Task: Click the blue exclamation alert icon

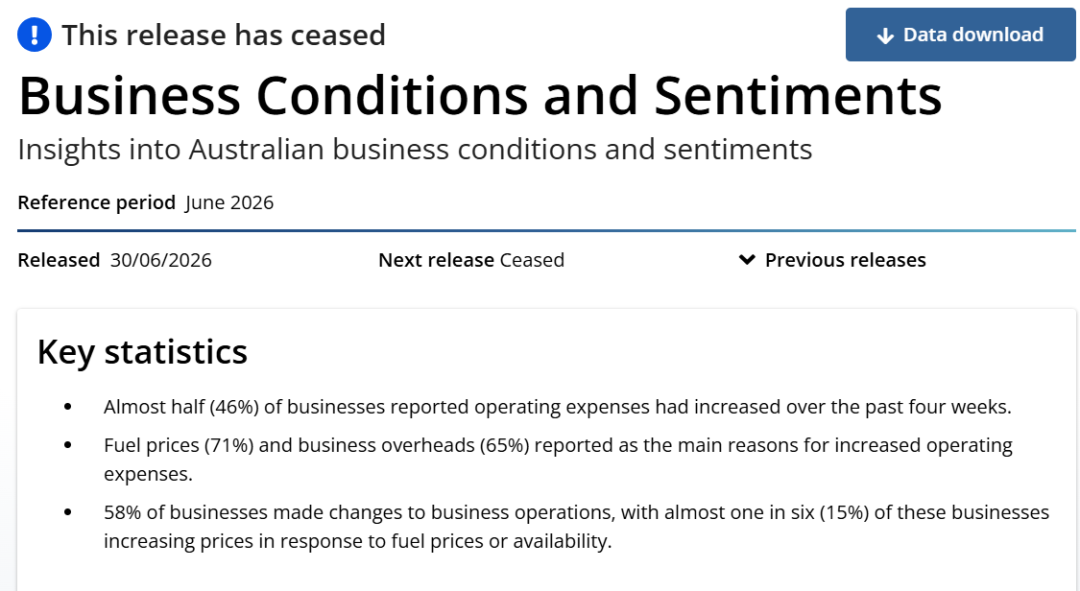Action: (x=34, y=34)
